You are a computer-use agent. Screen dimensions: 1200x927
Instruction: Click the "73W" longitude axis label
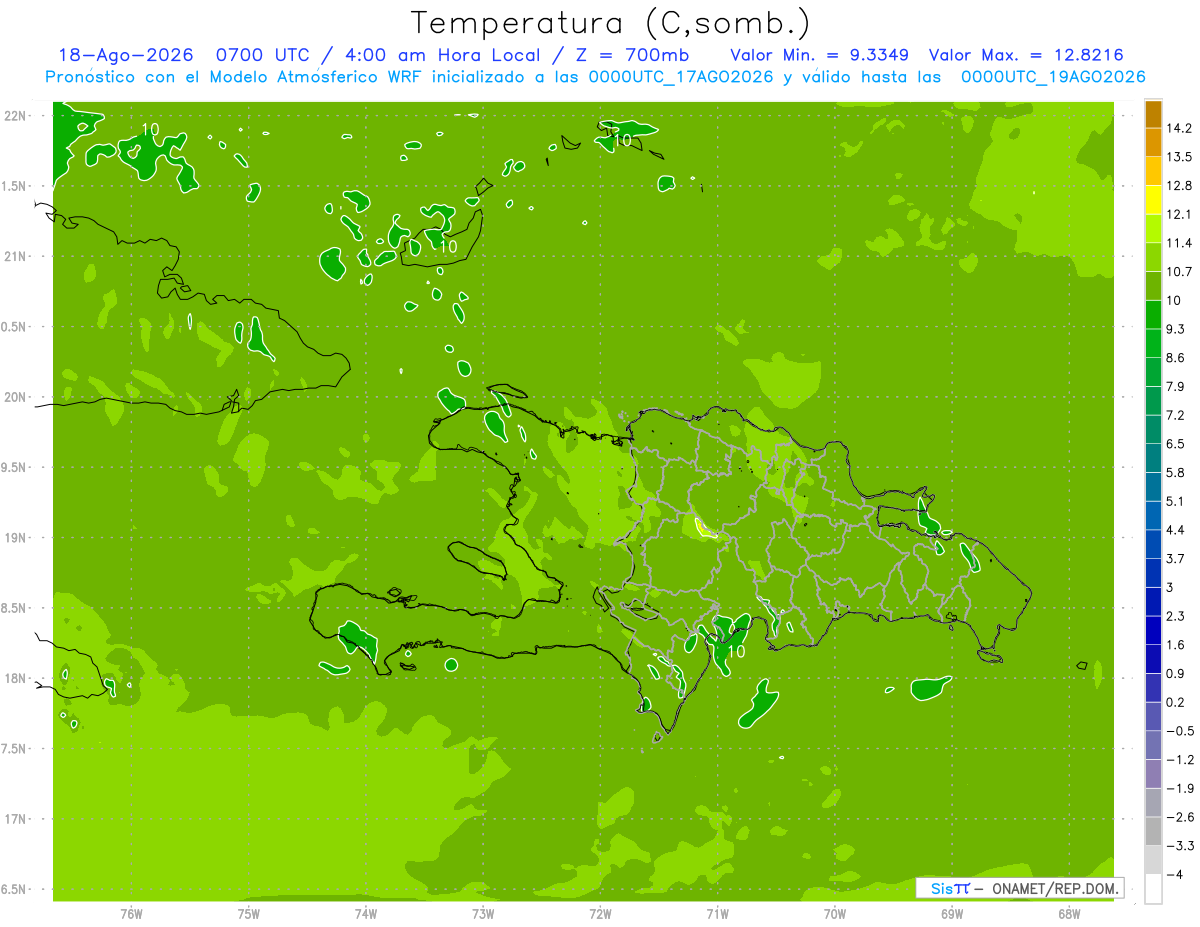tap(483, 914)
